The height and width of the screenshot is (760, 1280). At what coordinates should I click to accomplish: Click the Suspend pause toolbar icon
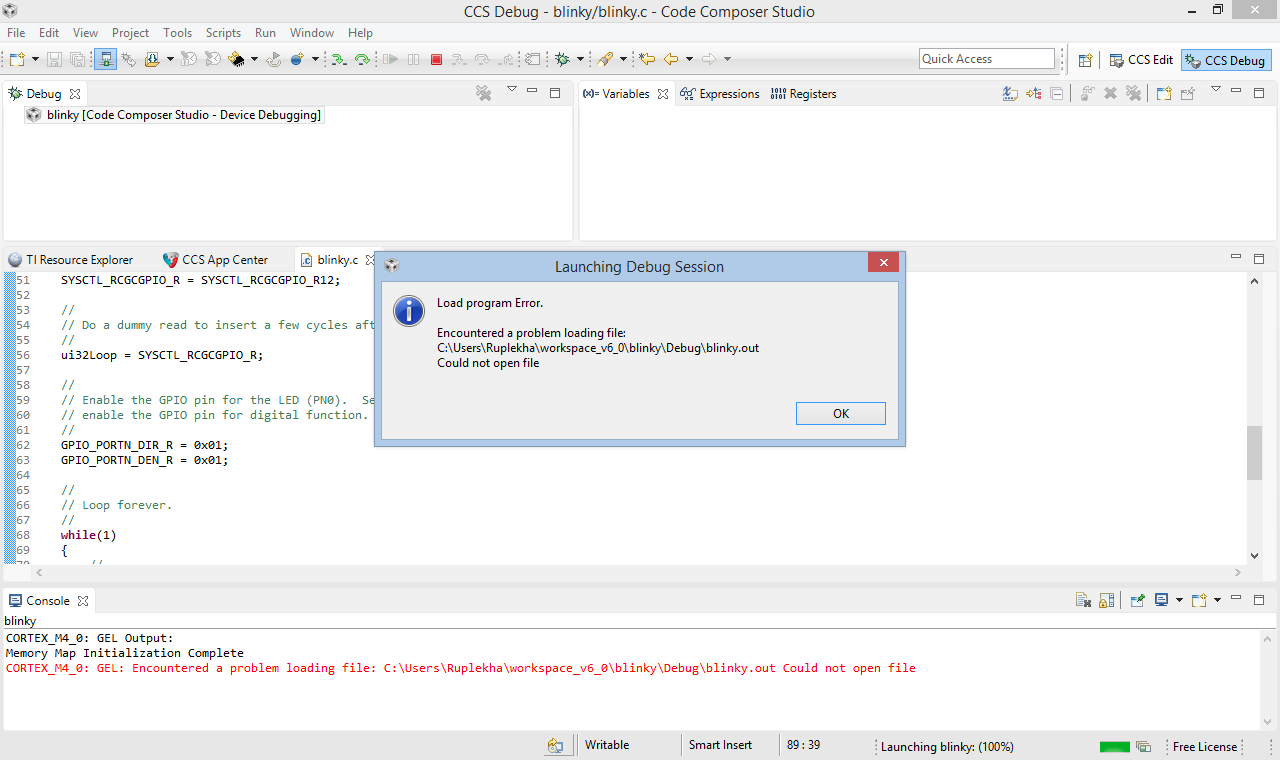[413, 60]
